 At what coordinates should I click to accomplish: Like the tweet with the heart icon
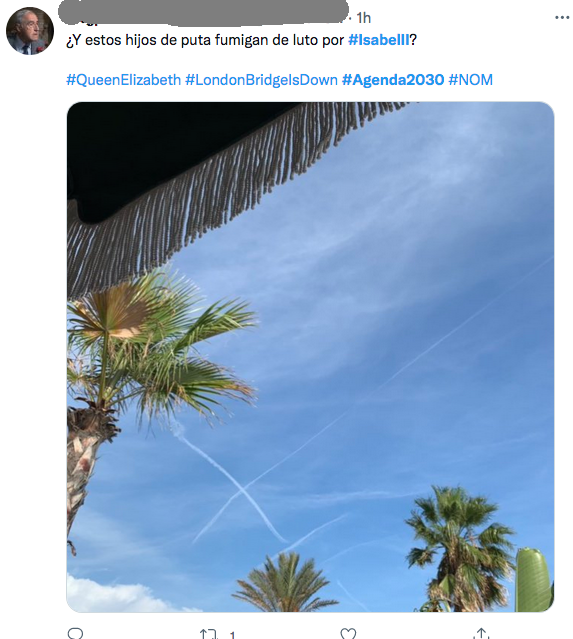[348, 633]
